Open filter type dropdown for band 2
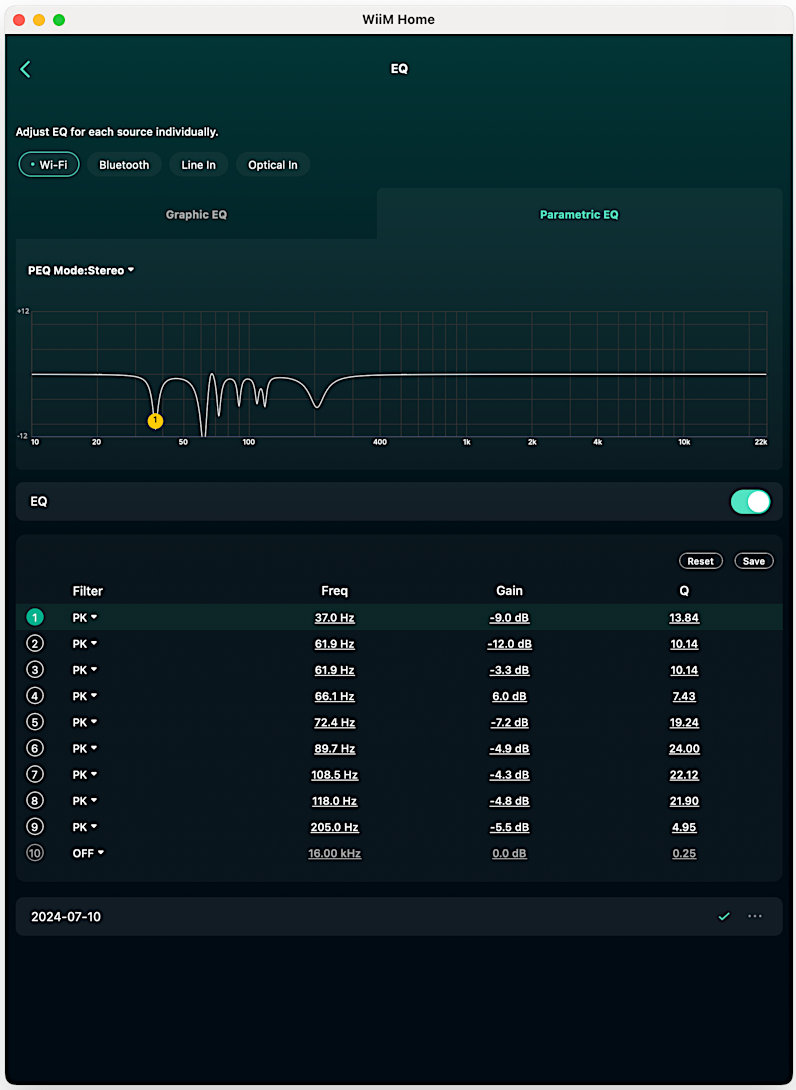Viewport: 796px width, 1090px height. [x=85, y=644]
